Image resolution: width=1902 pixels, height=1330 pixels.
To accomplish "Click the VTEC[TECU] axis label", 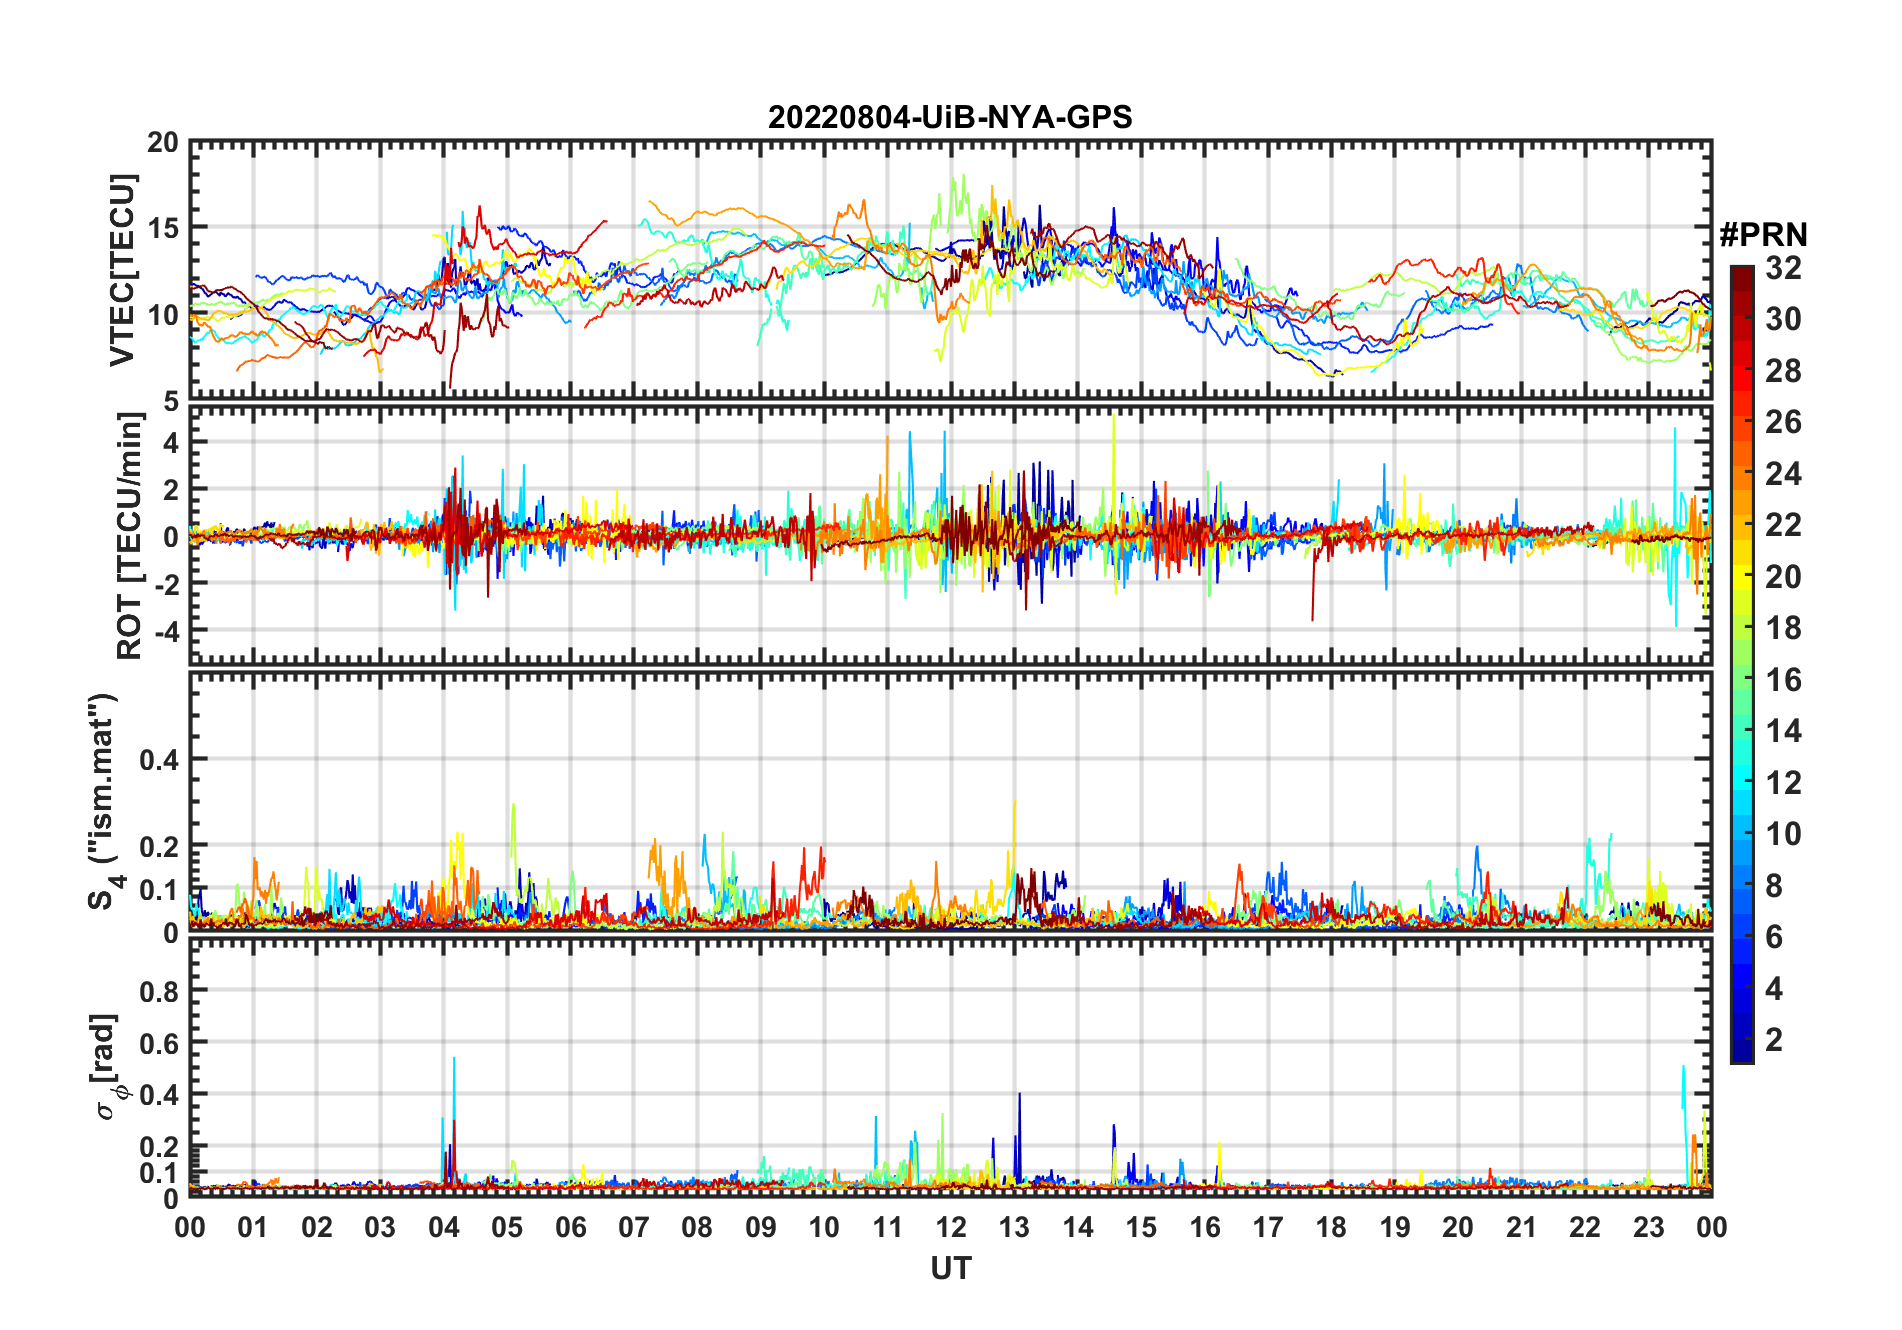I will tap(122, 270).
